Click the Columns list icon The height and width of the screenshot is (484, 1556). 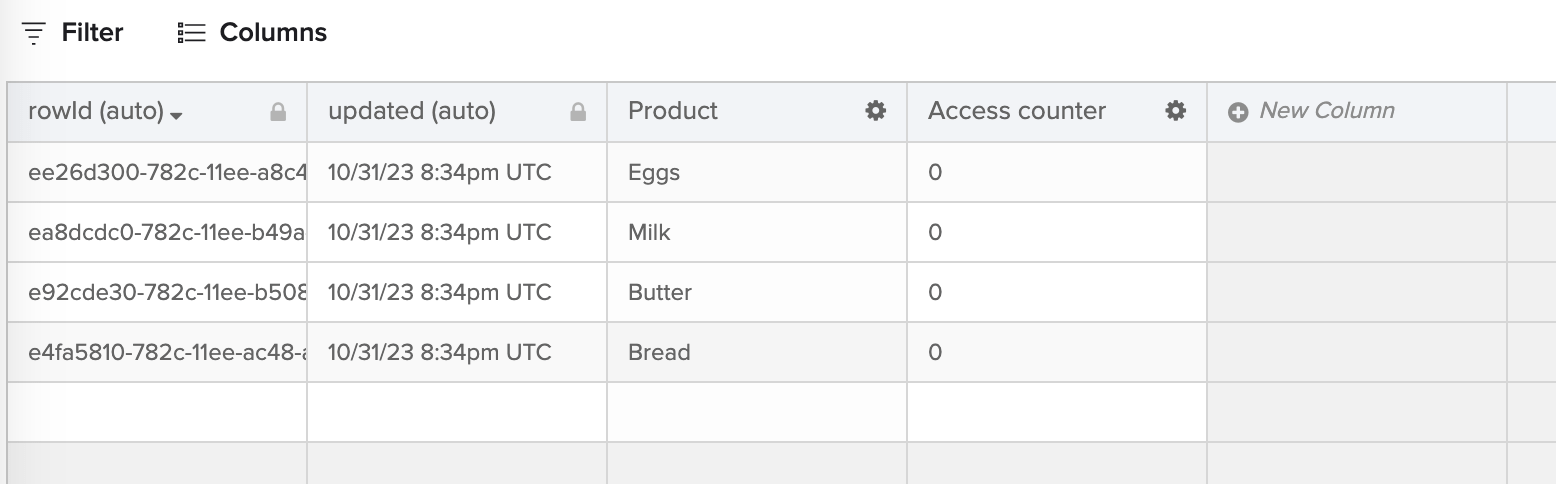pyautogui.click(x=191, y=33)
